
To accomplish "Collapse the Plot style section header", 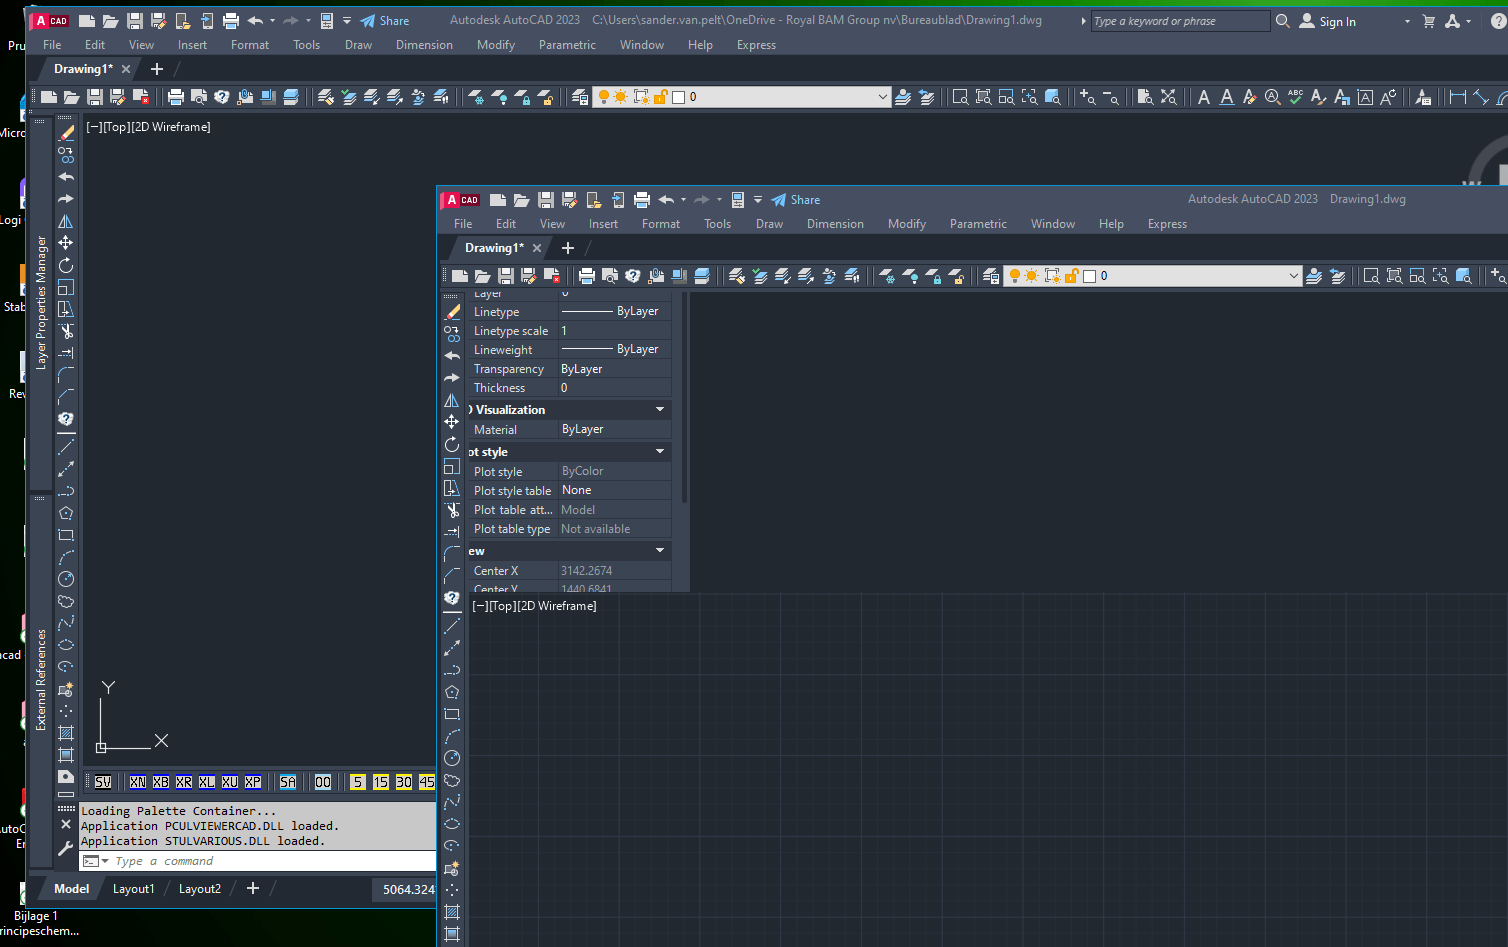I will click(660, 452).
